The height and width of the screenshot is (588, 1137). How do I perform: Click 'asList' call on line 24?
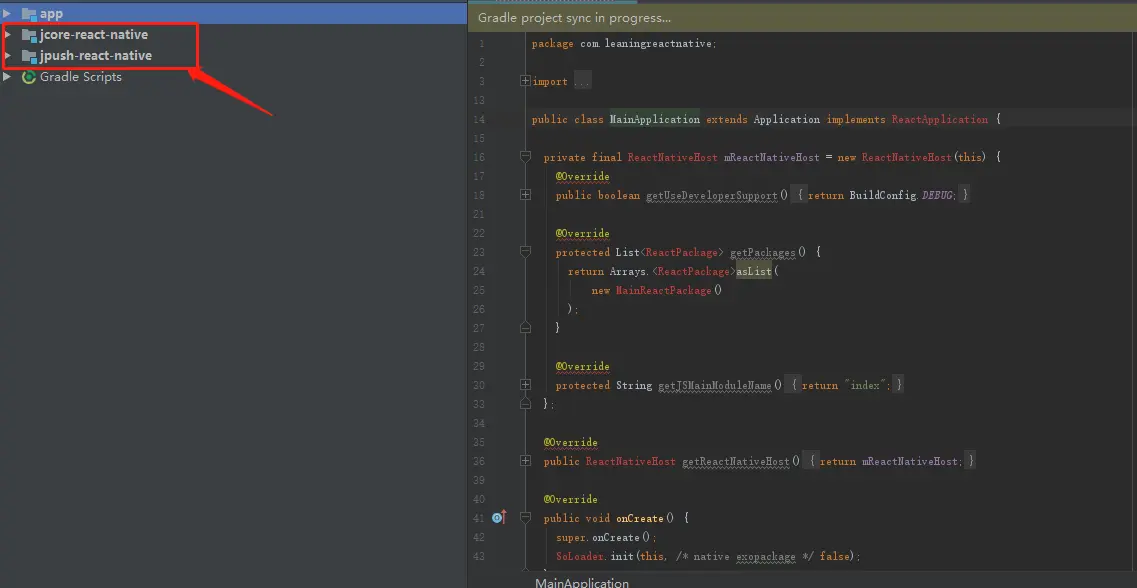coord(753,271)
